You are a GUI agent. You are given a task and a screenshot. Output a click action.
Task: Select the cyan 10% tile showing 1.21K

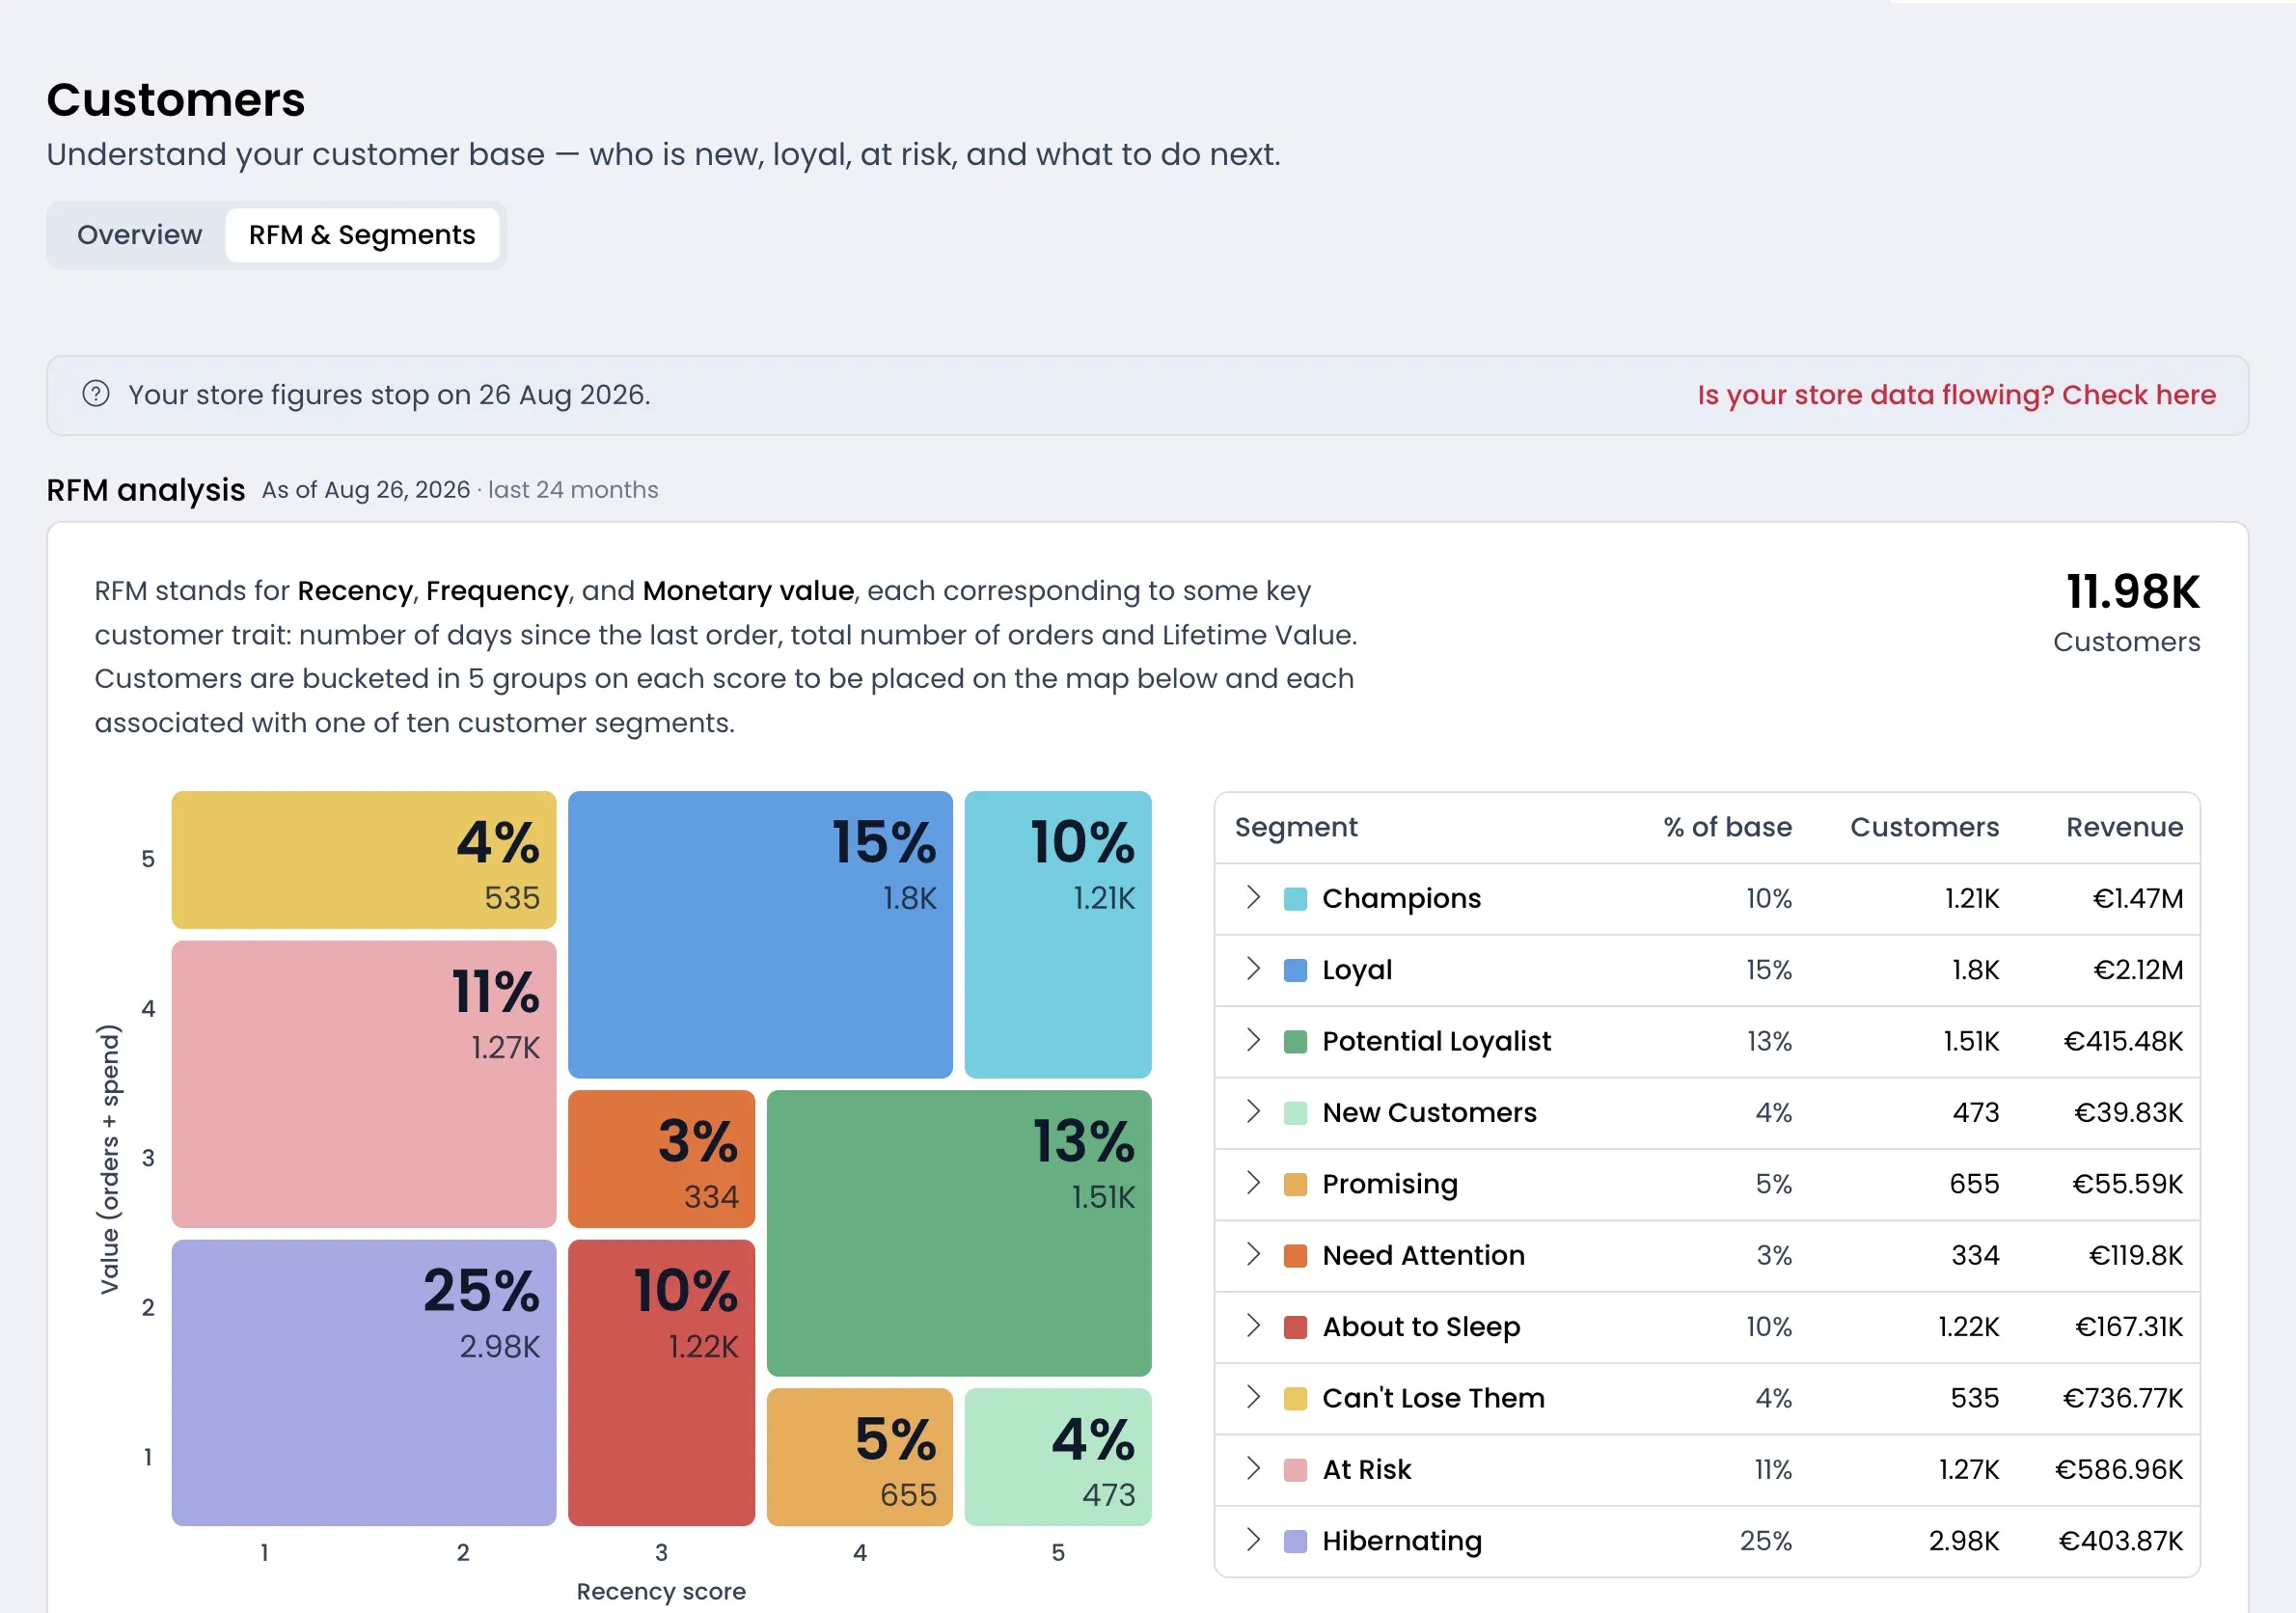(1058, 934)
